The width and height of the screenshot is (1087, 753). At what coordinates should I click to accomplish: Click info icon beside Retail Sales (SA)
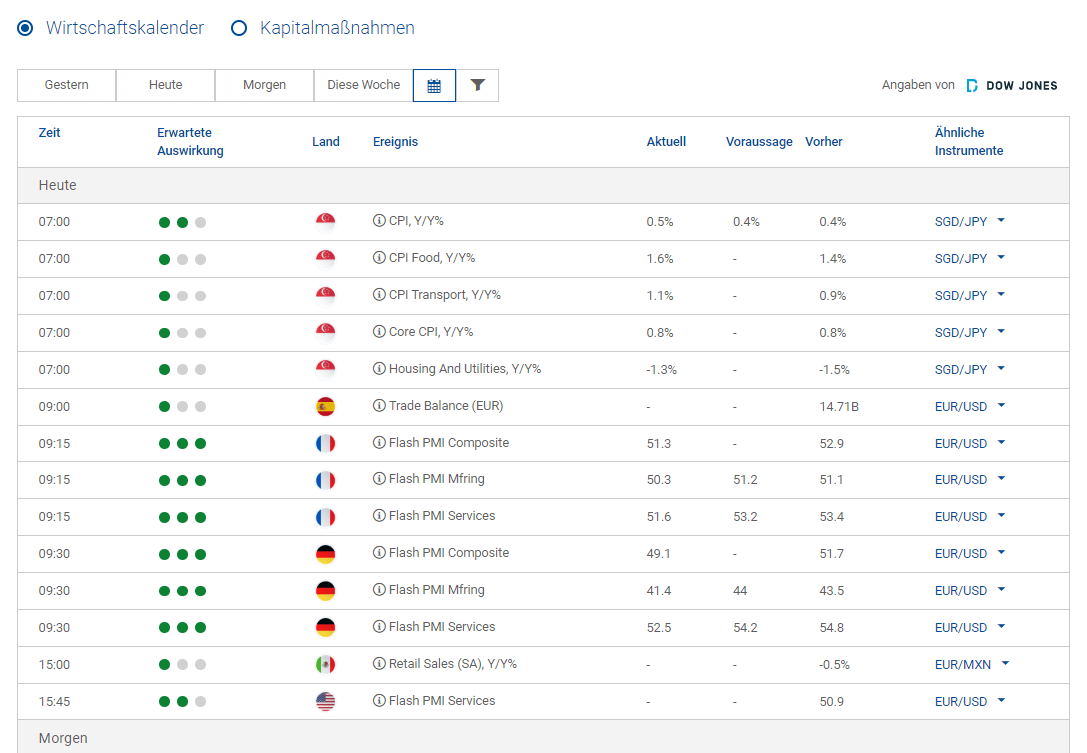tap(379, 664)
